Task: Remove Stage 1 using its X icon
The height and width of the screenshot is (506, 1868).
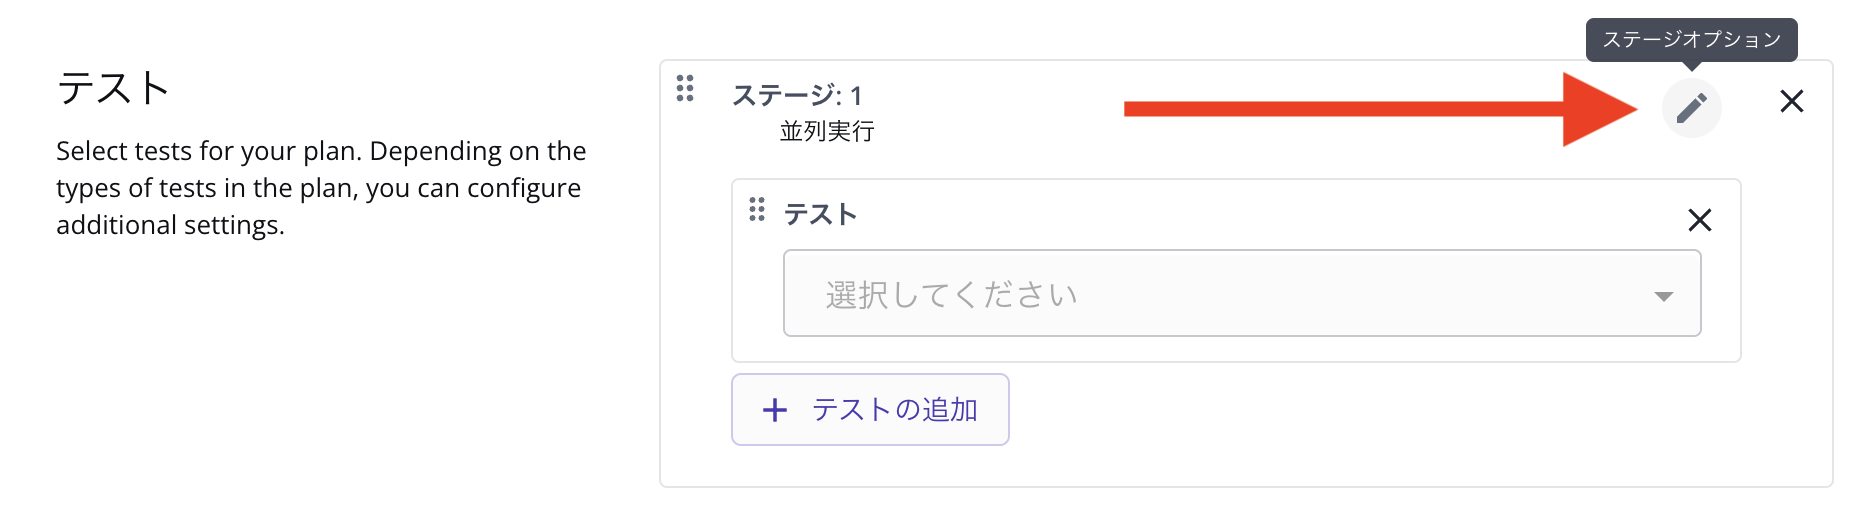Action: 1791,101
